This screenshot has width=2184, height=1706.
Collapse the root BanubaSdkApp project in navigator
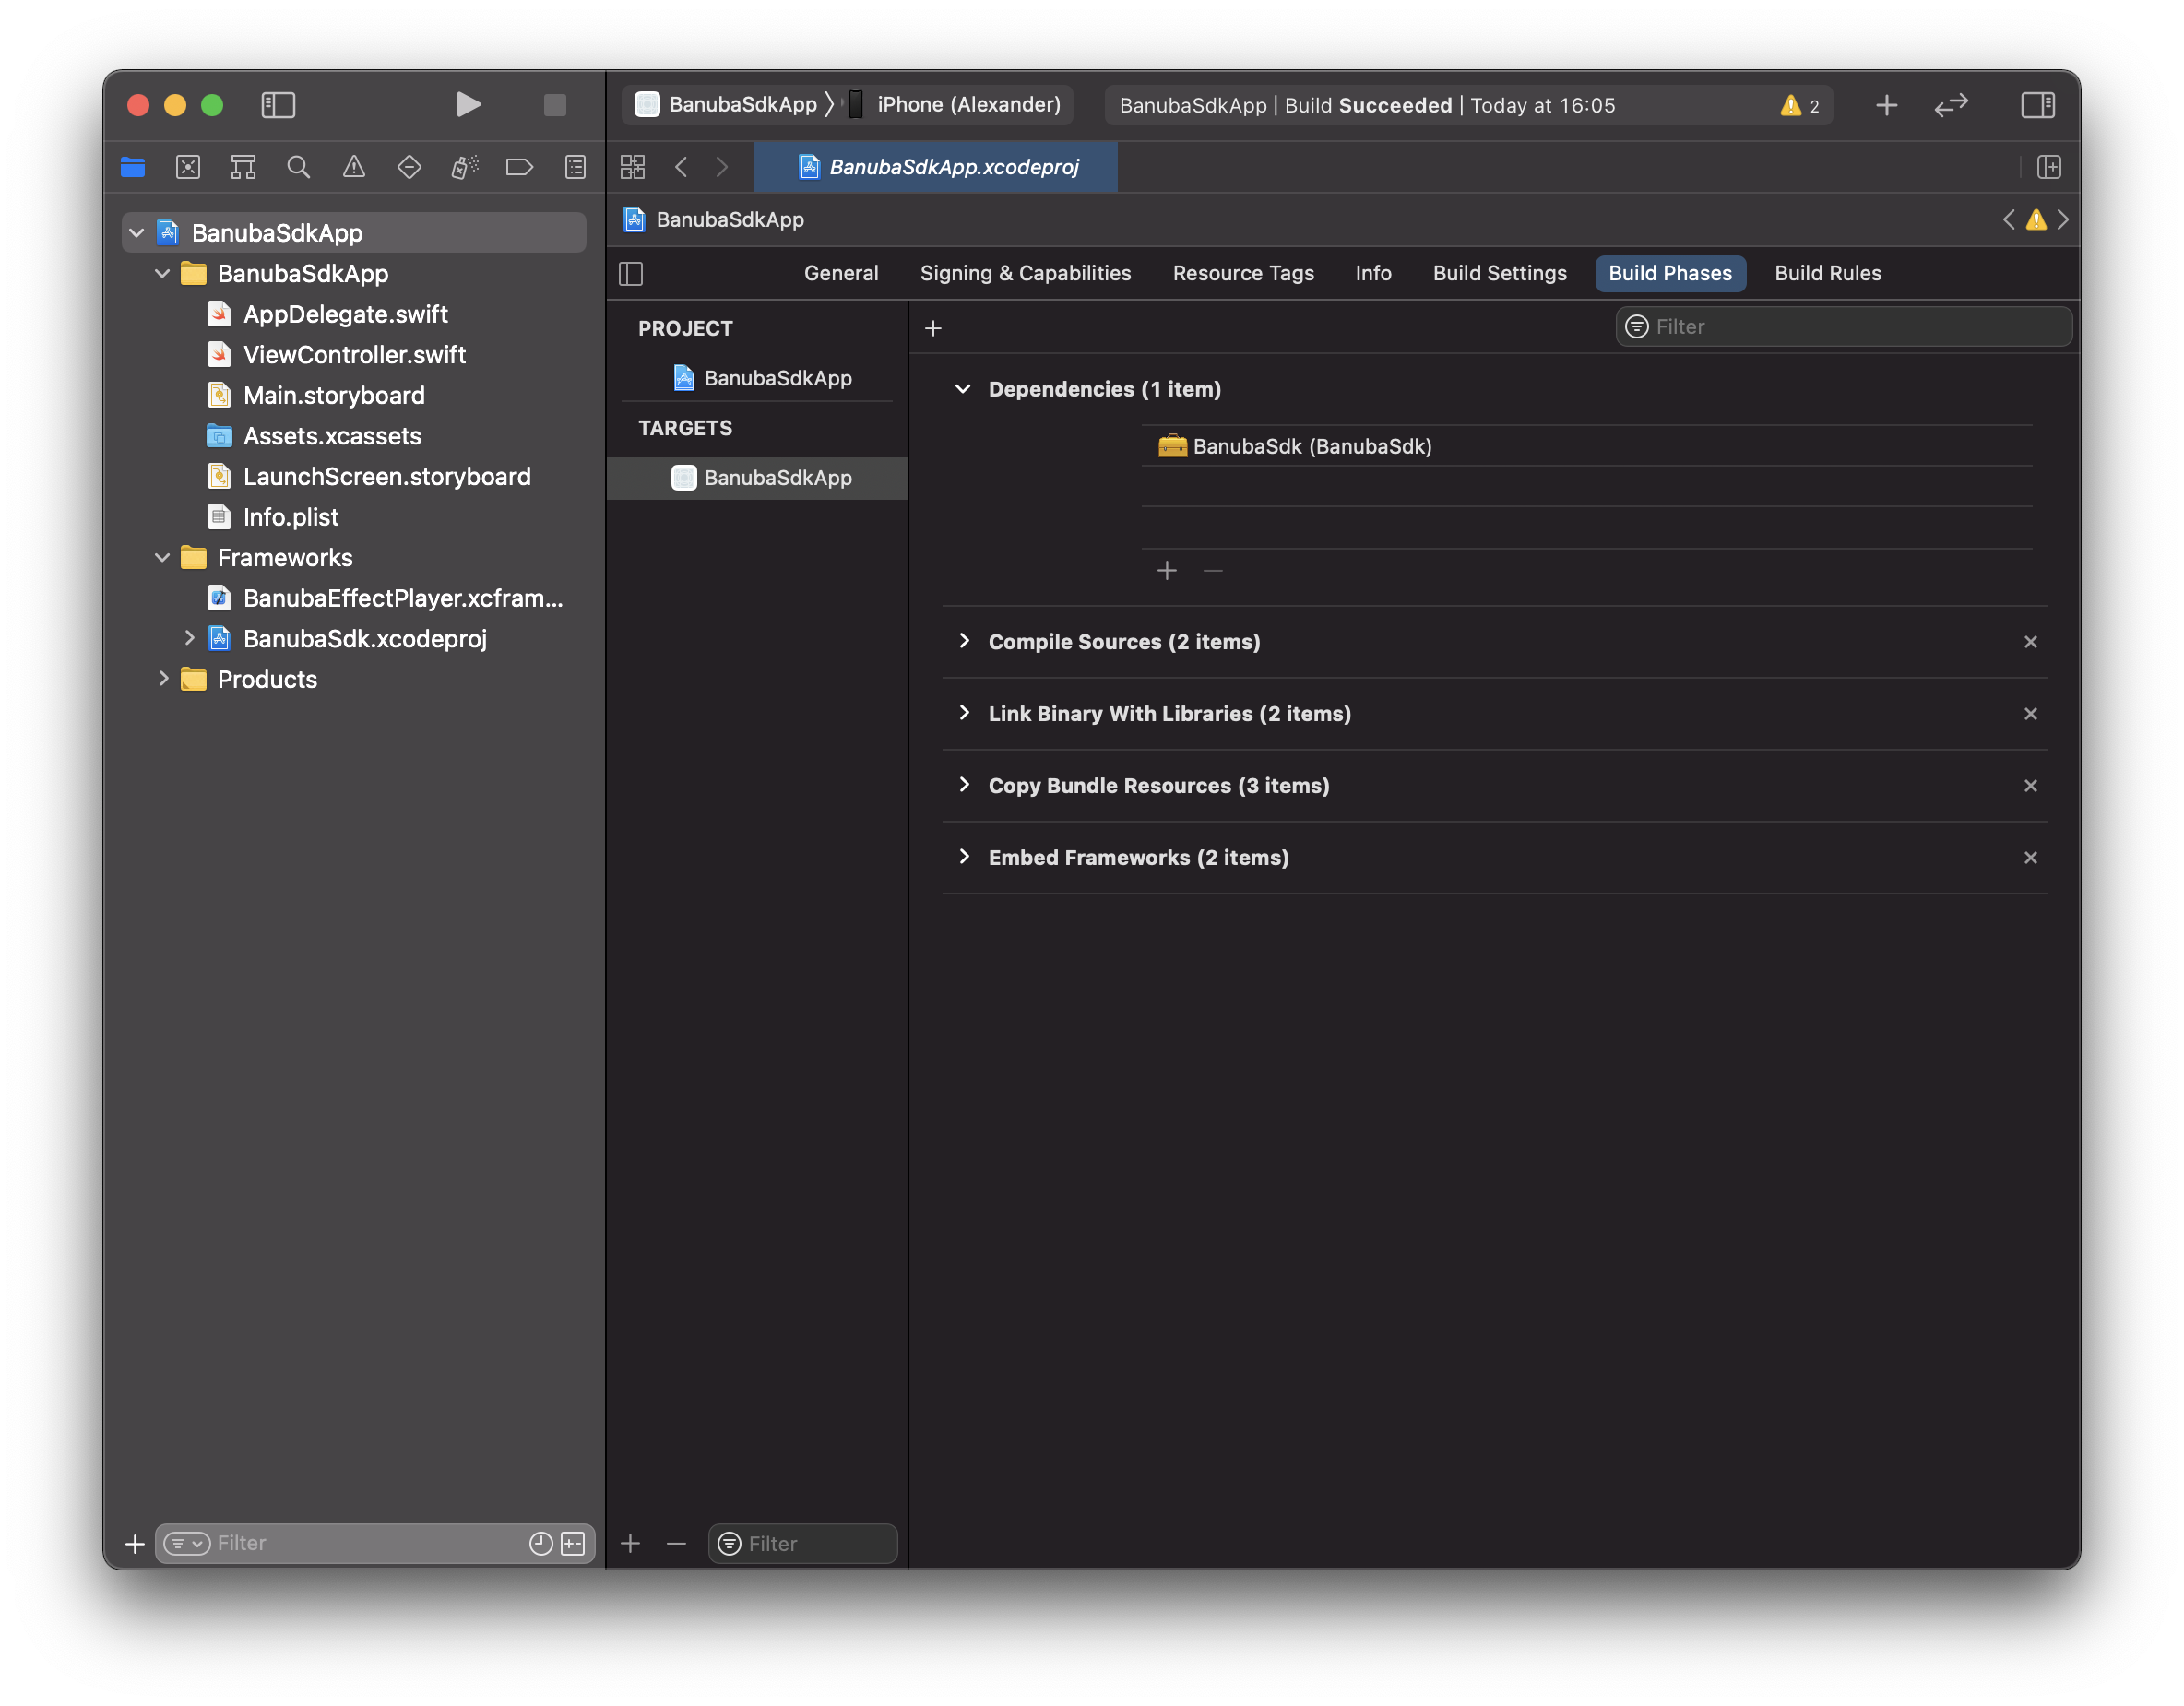[x=137, y=233]
